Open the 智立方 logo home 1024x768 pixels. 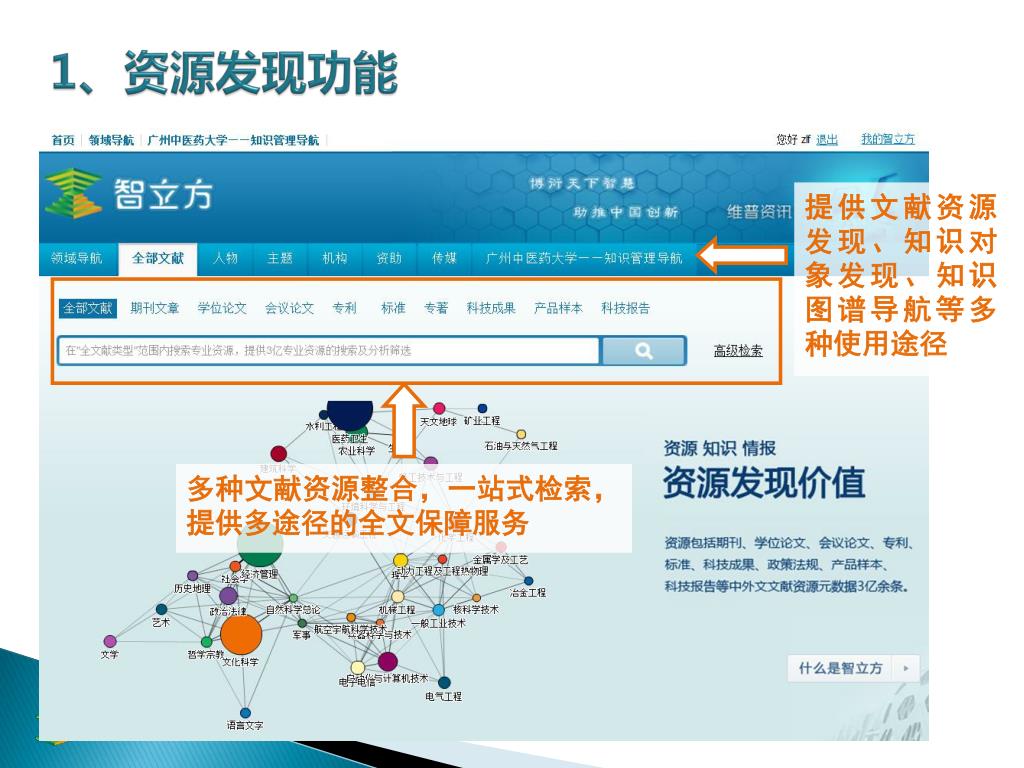tap(129, 193)
